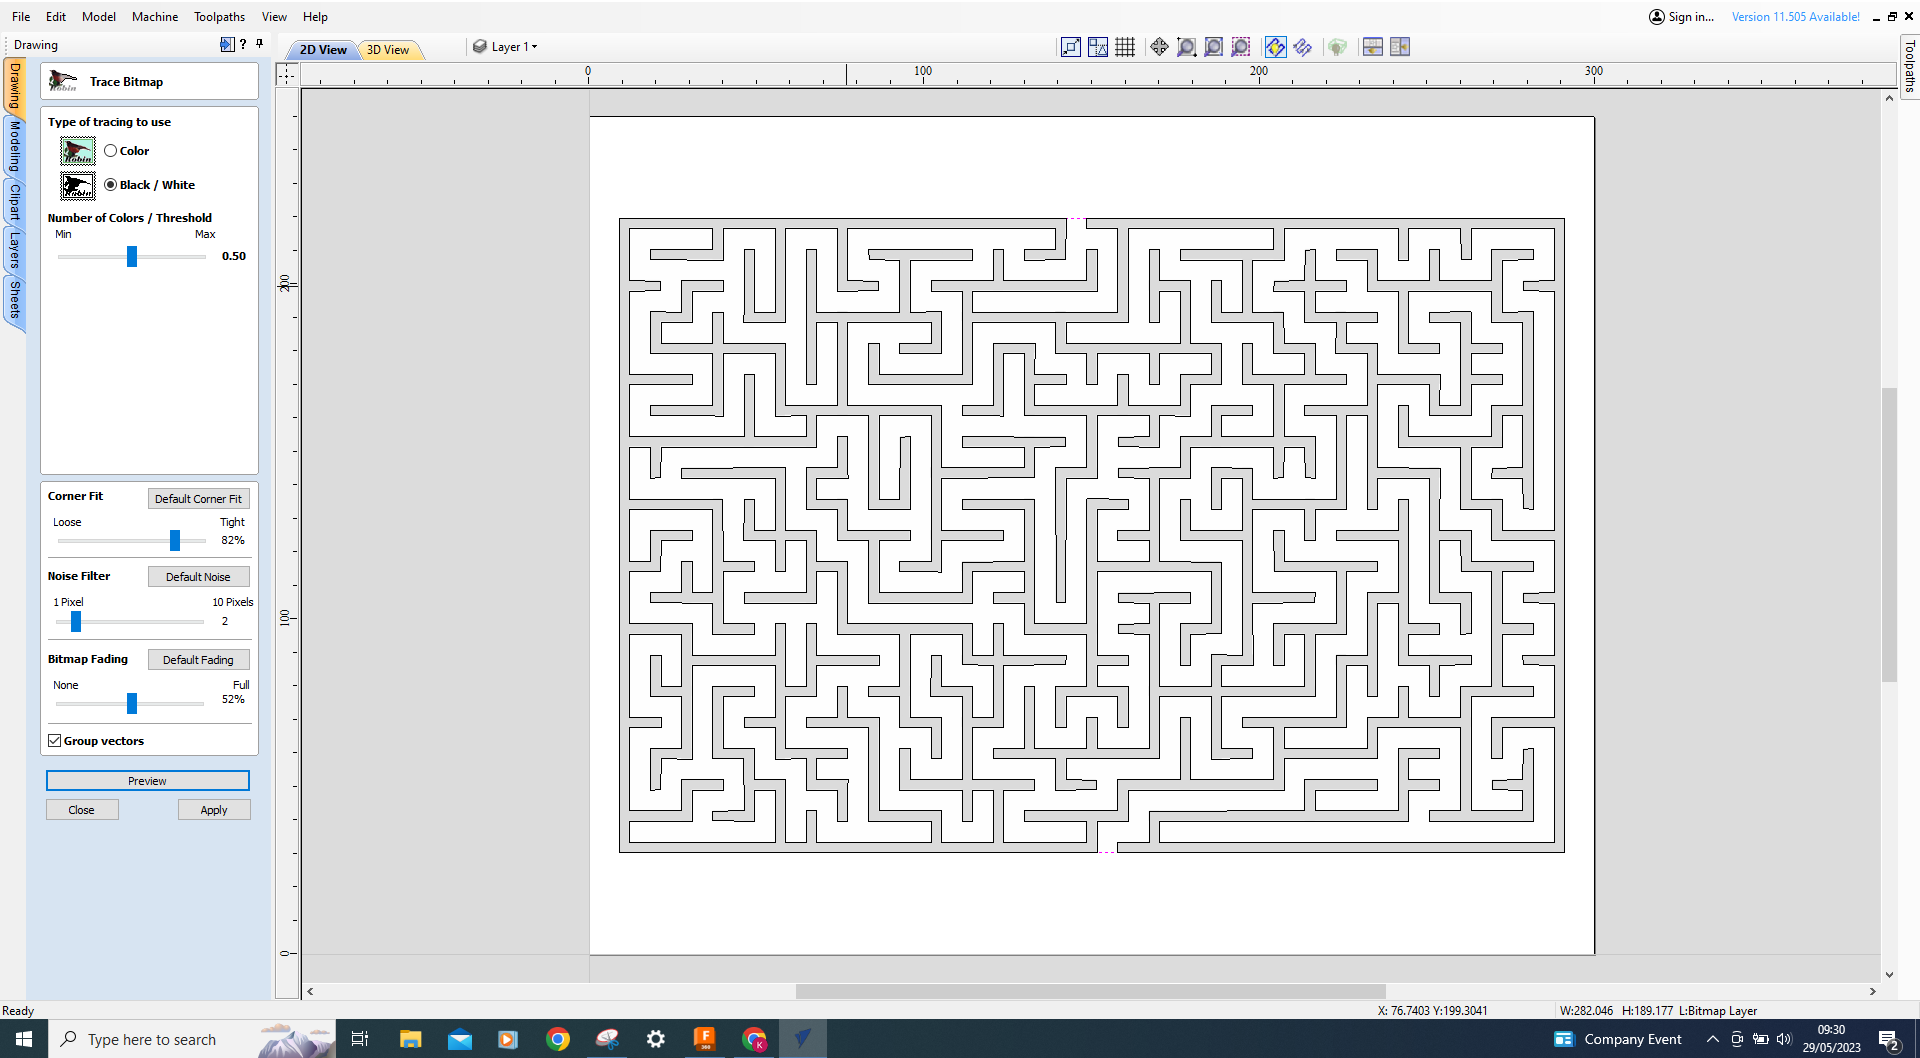1920x1058 pixels.
Task: Click the horizontal scrollbar below the canvas
Action: pyautogui.click(x=1090, y=991)
